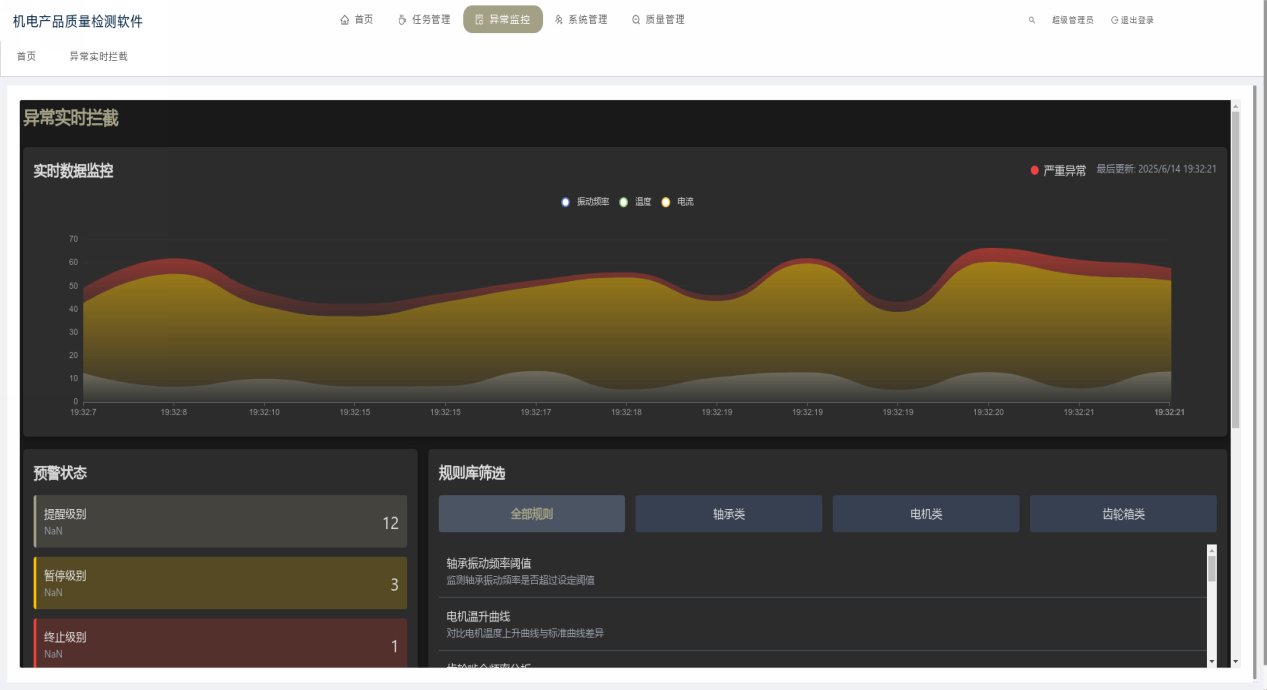The image size is (1267, 690).
Task: Open the 首页 breadcrumb tab
Action: [27, 56]
